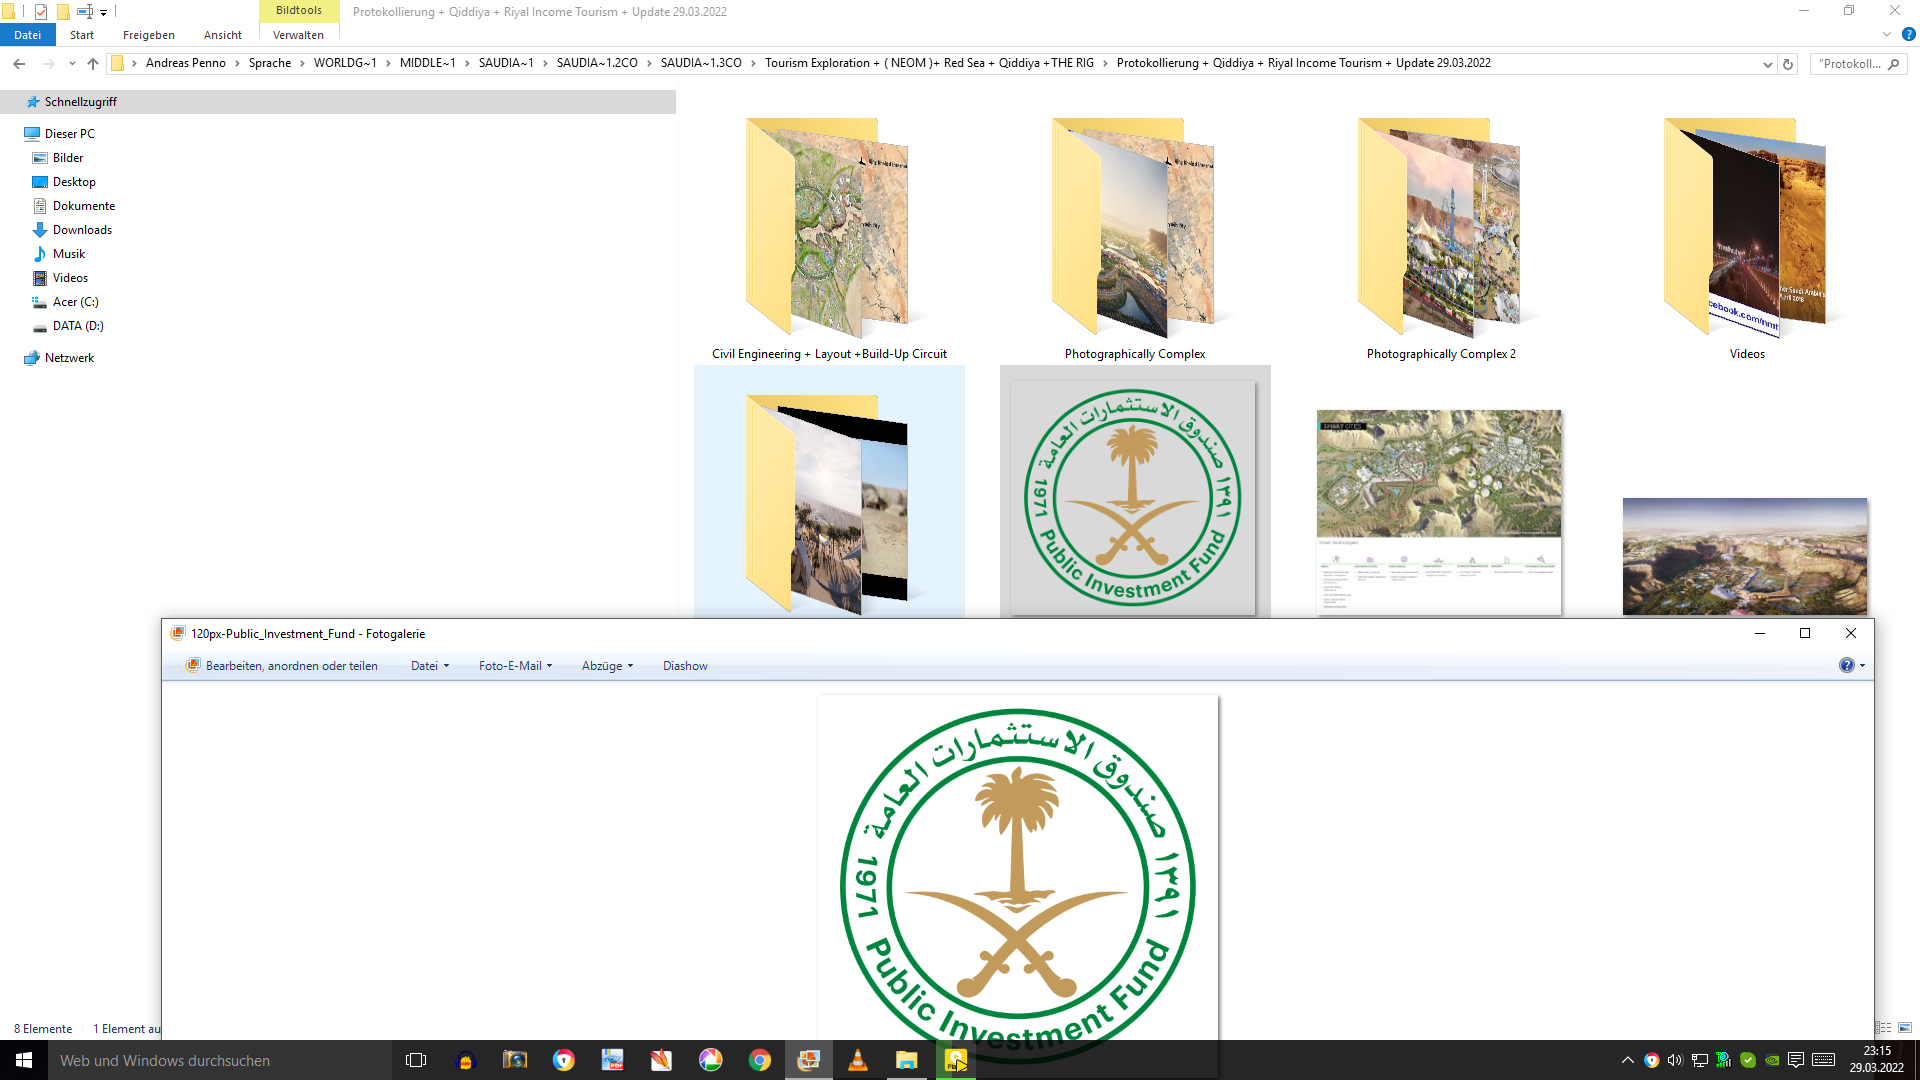Open the Foto-E-Mail dropdown
Image resolution: width=1920 pixels, height=1080 pixels.
[x=515, y=666]
